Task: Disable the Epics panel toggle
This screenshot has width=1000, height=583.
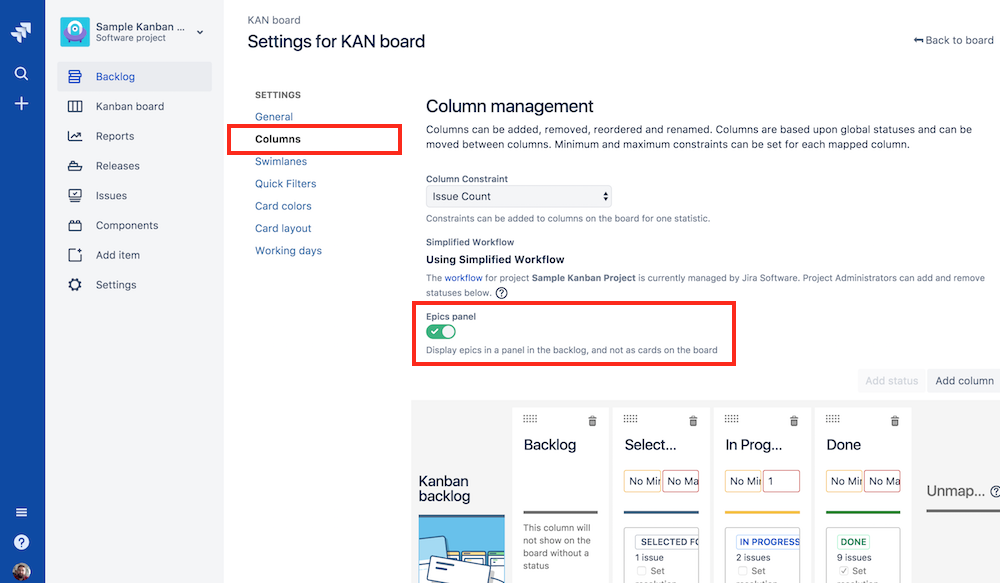Action: [x=441, y=330]
